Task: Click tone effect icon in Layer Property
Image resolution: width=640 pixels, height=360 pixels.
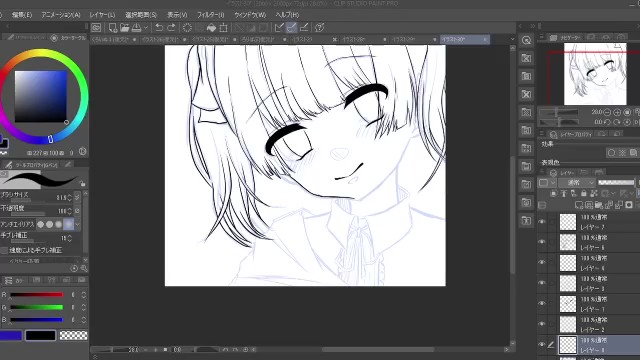Action: pos(622,153)
